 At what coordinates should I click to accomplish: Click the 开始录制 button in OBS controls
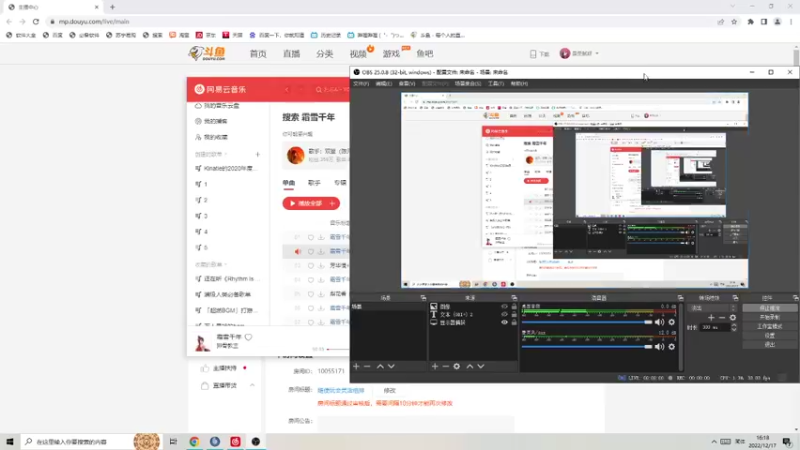pyautogui.click(x=769, y=317)
